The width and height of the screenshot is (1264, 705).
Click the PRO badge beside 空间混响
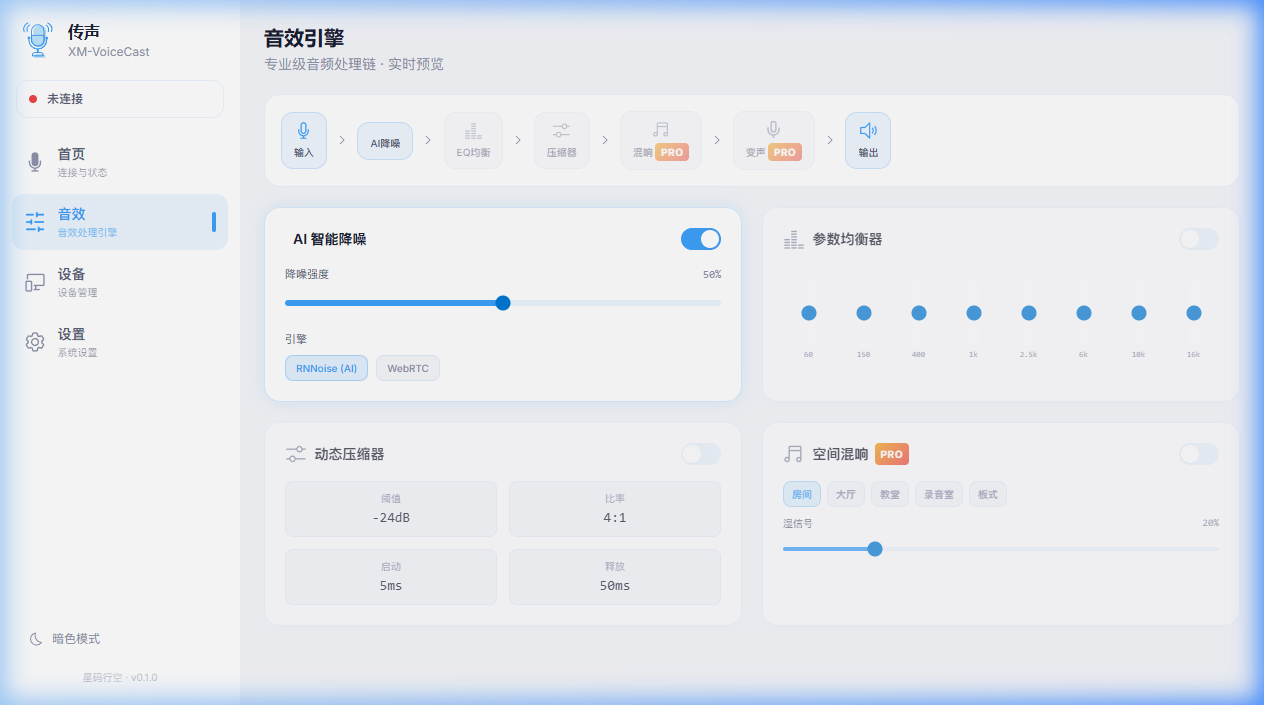click(x=892, y=454)
